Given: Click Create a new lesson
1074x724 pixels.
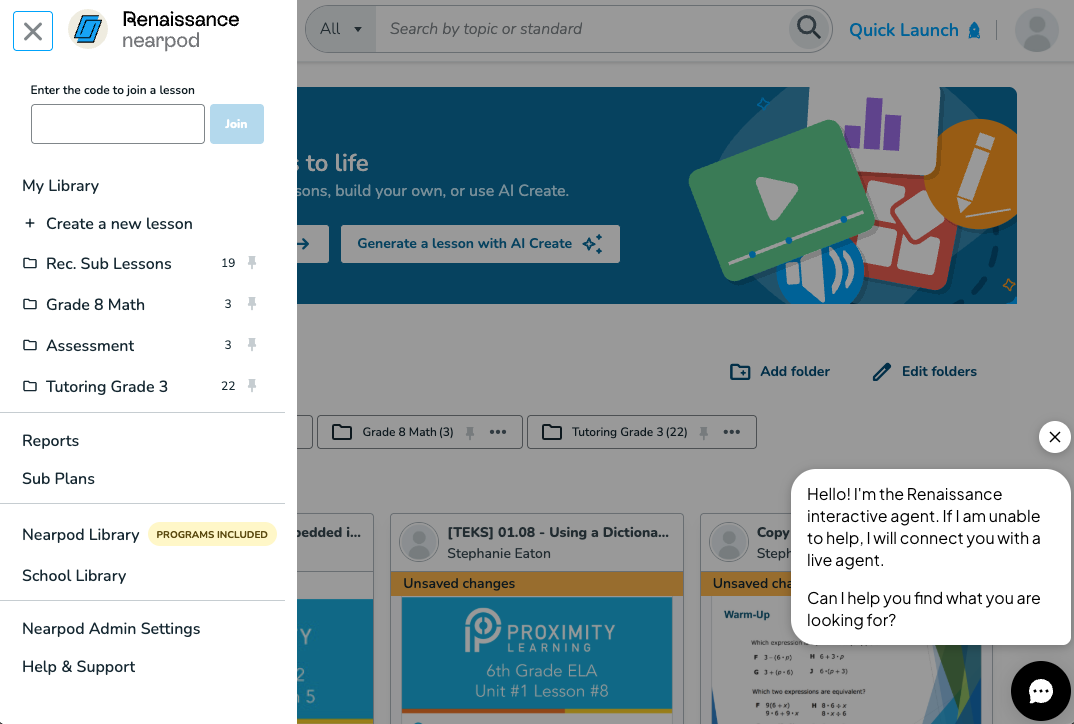Looking at the screenshot, I should point(119,223).
